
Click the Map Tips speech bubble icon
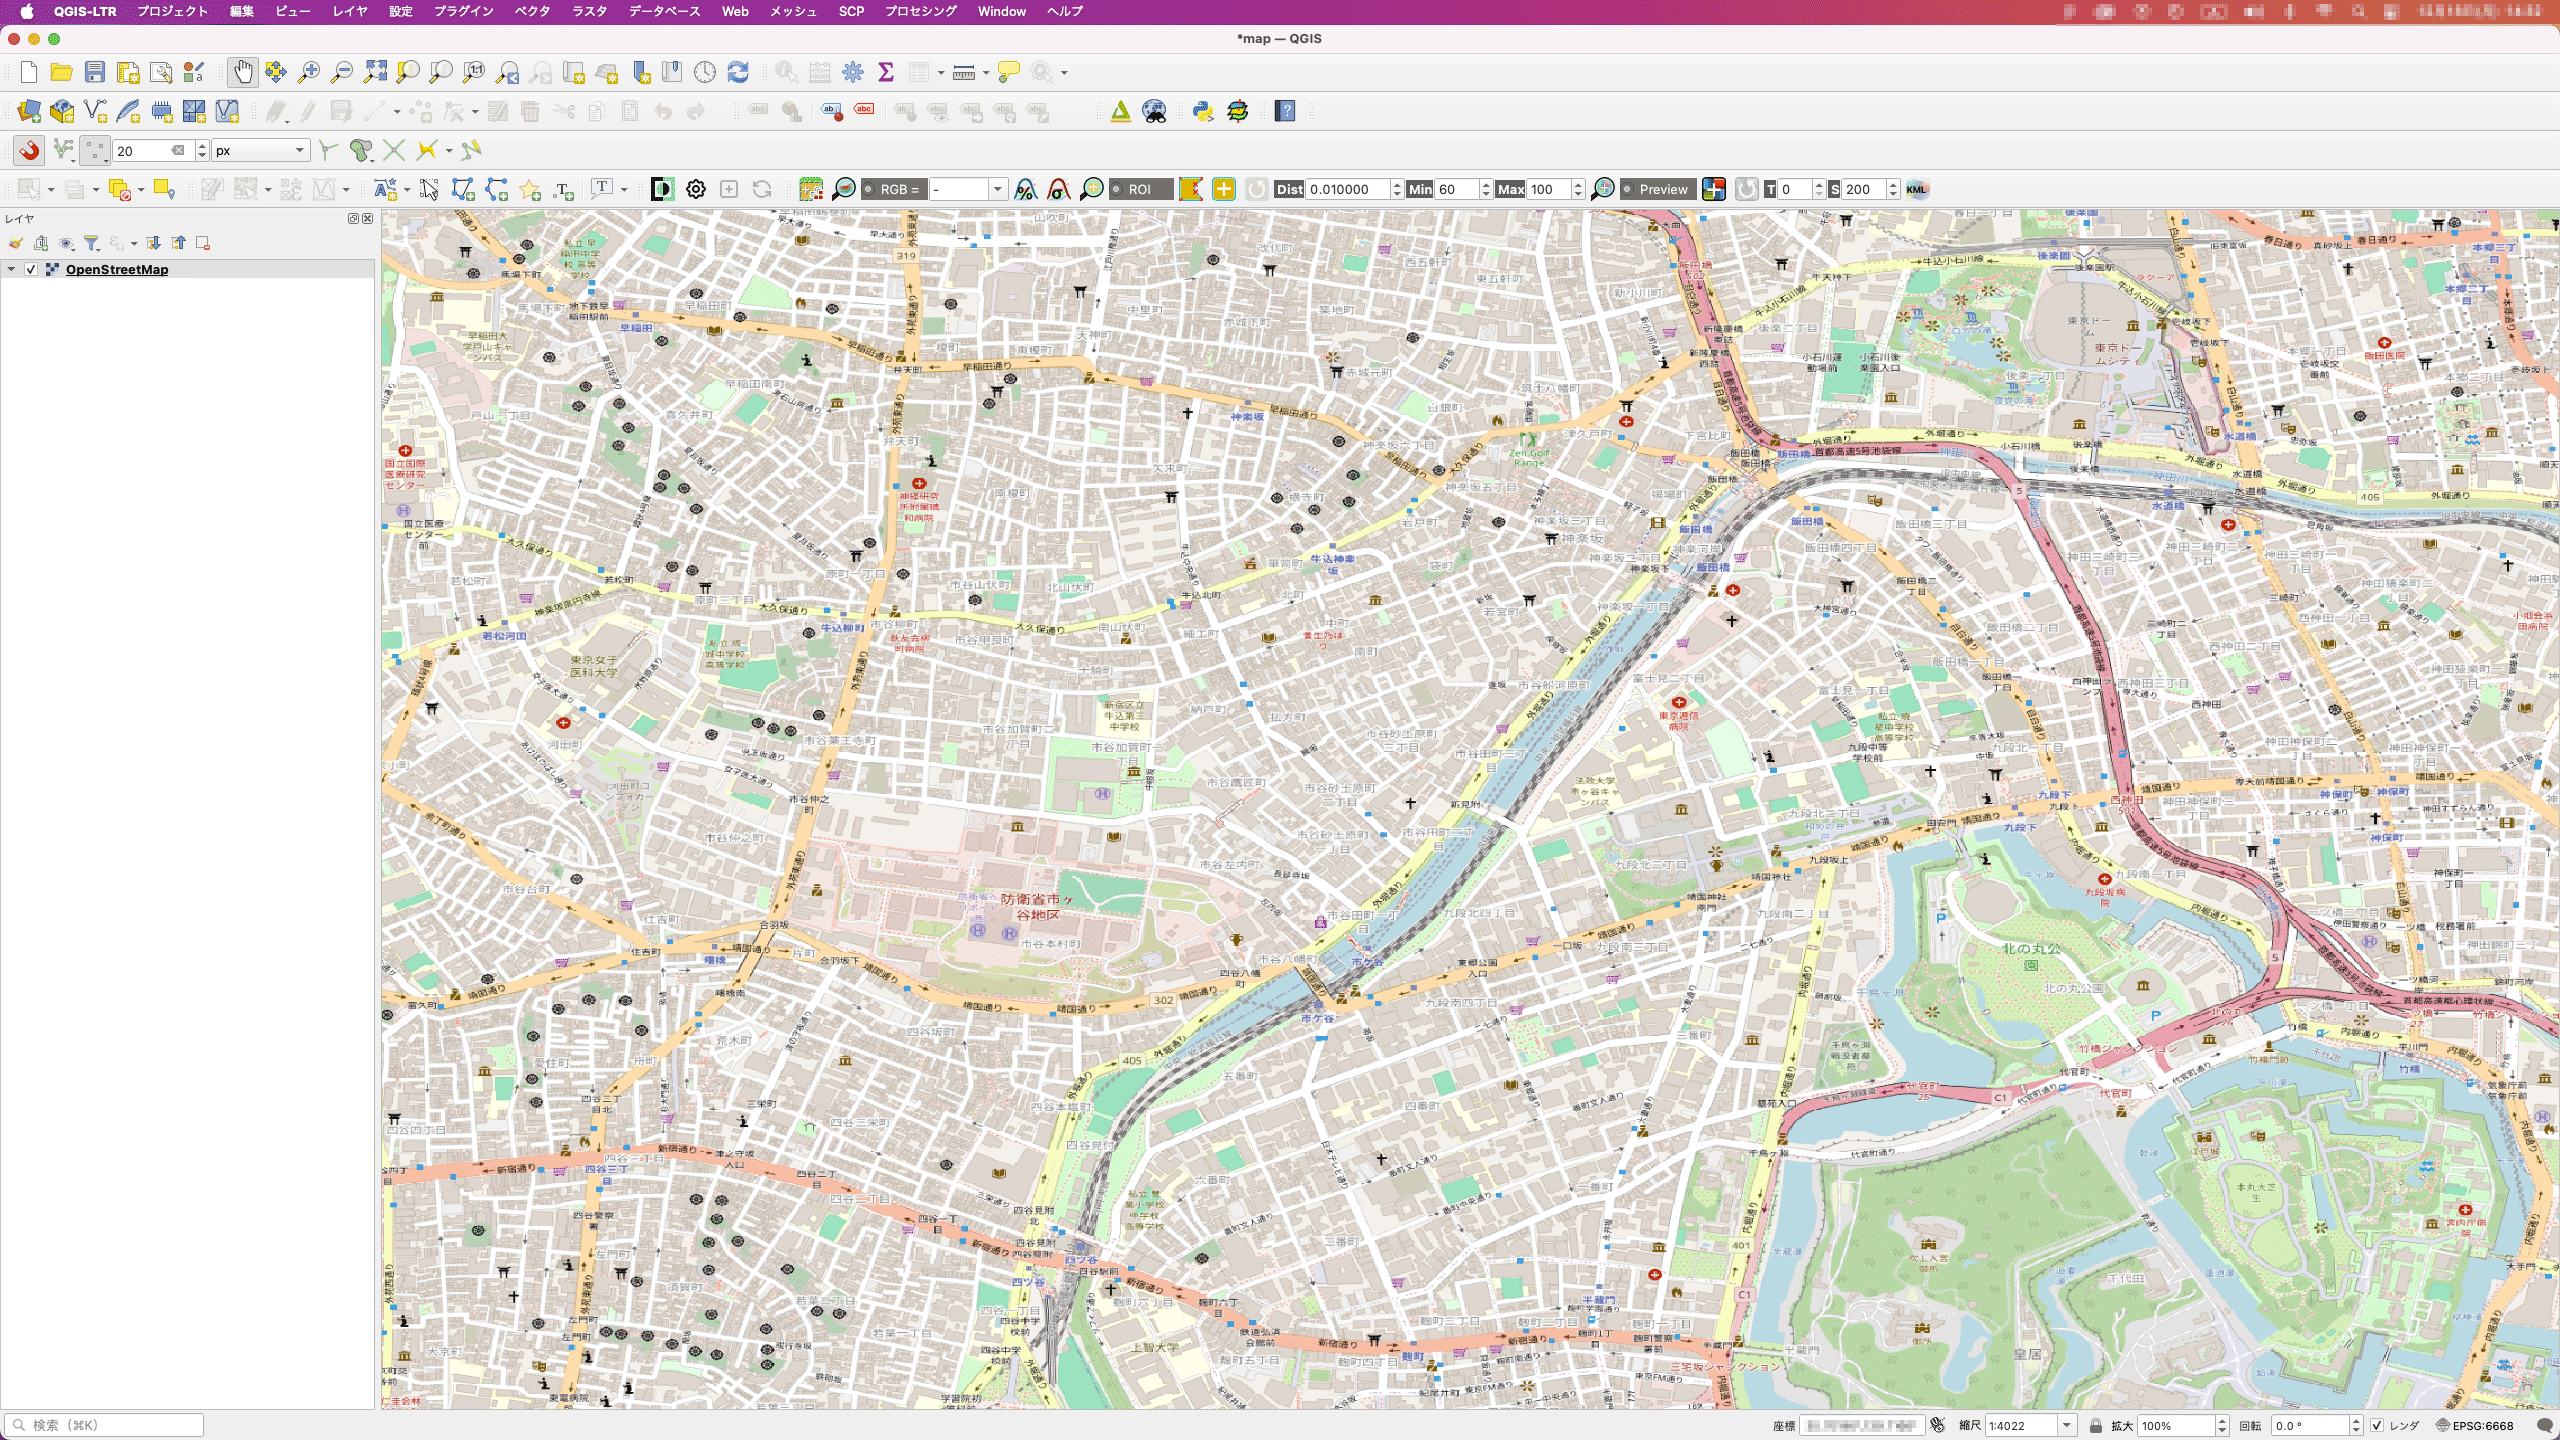(x=1009, y=72)
